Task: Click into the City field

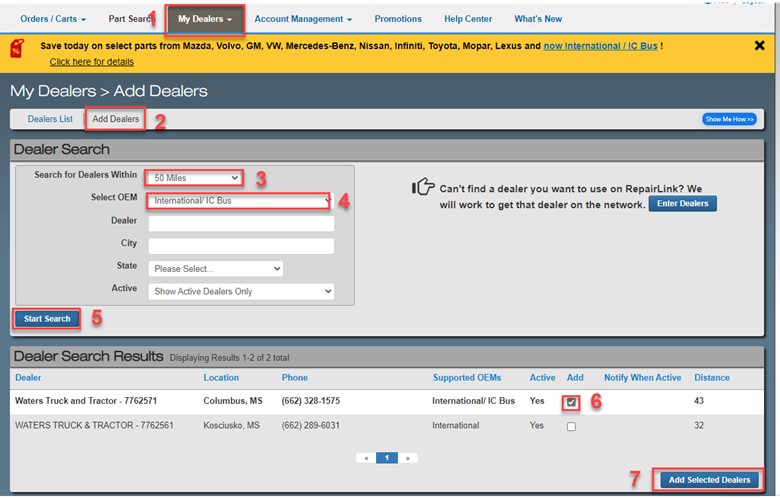Action: pyautogui.click(x=241, y=246)
